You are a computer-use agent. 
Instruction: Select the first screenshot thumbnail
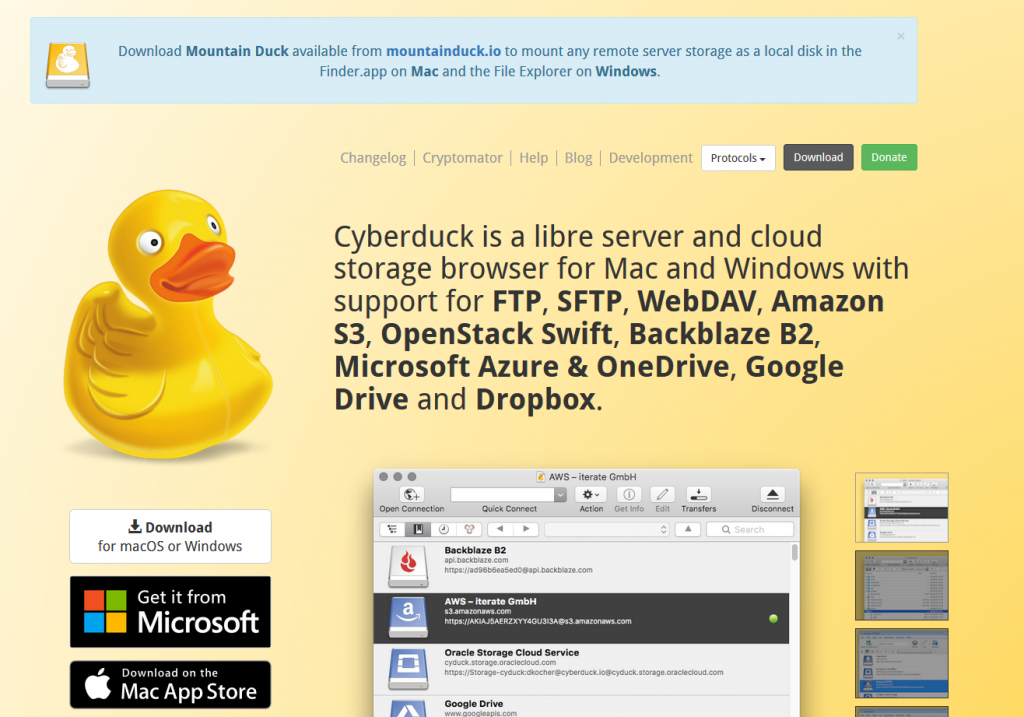[901, 507]
